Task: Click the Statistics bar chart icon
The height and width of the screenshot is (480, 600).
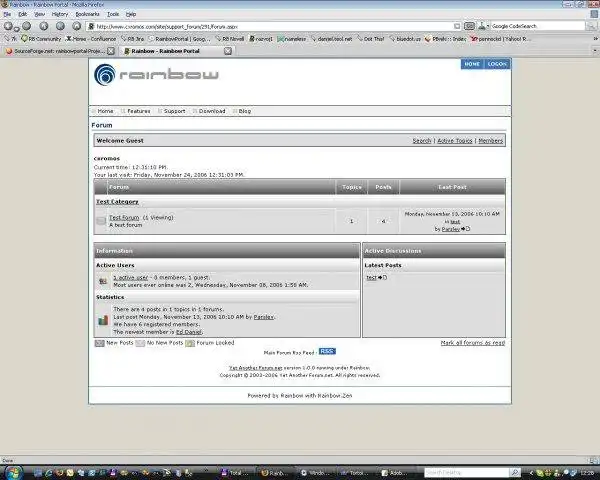Action: point(103,320)
